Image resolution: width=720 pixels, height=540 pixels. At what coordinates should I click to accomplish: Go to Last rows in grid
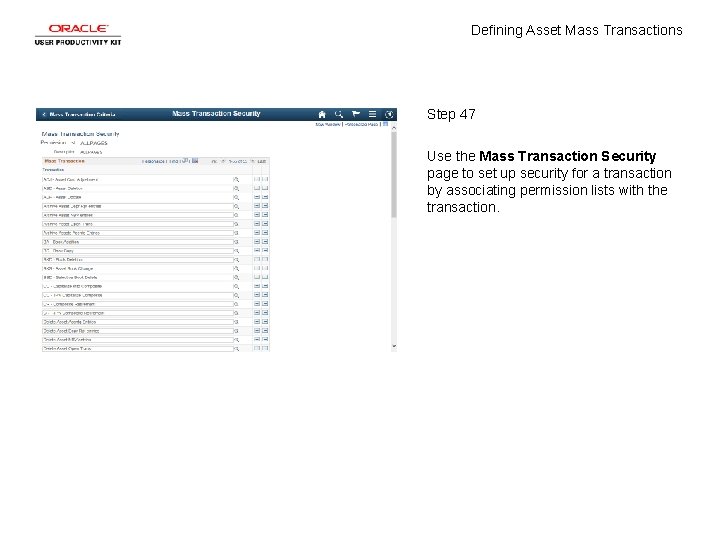262,162
